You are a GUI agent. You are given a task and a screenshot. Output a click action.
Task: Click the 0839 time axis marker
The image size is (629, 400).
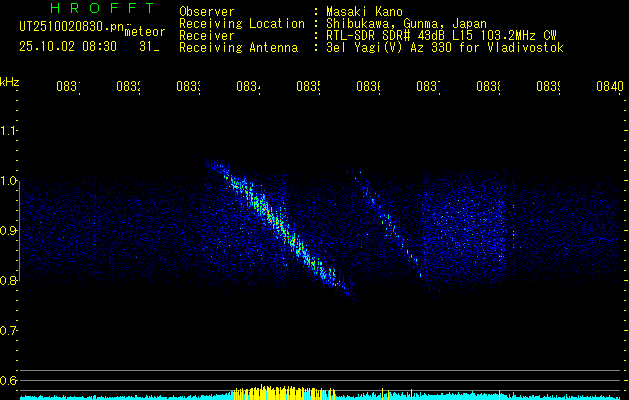coord(548,86)
